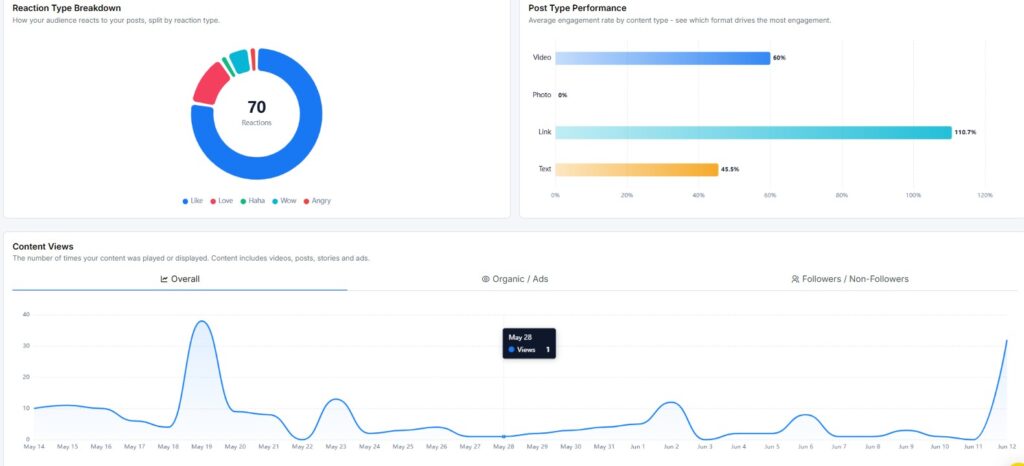Click the line chart icon beside Overall
Screen dimensions: 1024x466
coord(165,279)
